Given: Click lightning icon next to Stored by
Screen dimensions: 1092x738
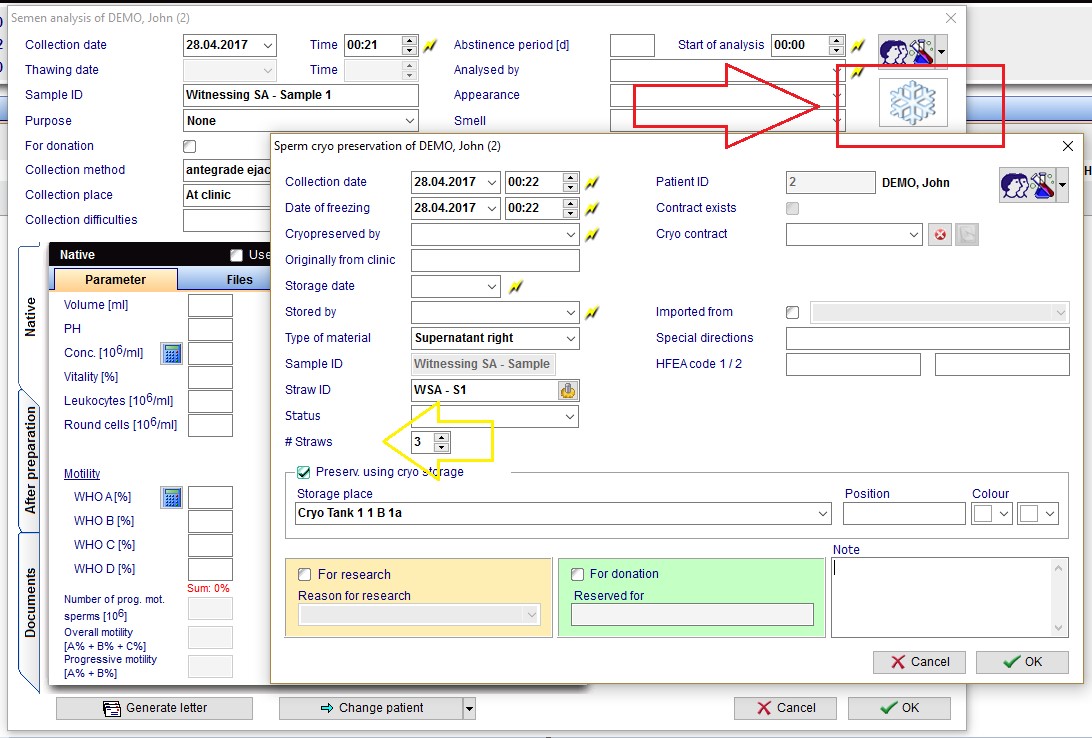Looking at the screenshot, I should tap(592, 313).
